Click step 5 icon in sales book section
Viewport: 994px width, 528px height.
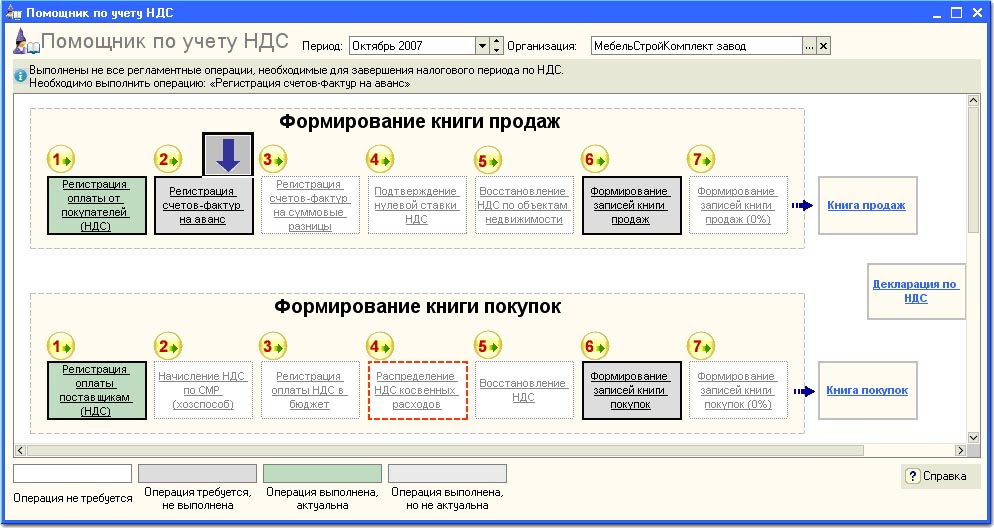tap(487, 161)
